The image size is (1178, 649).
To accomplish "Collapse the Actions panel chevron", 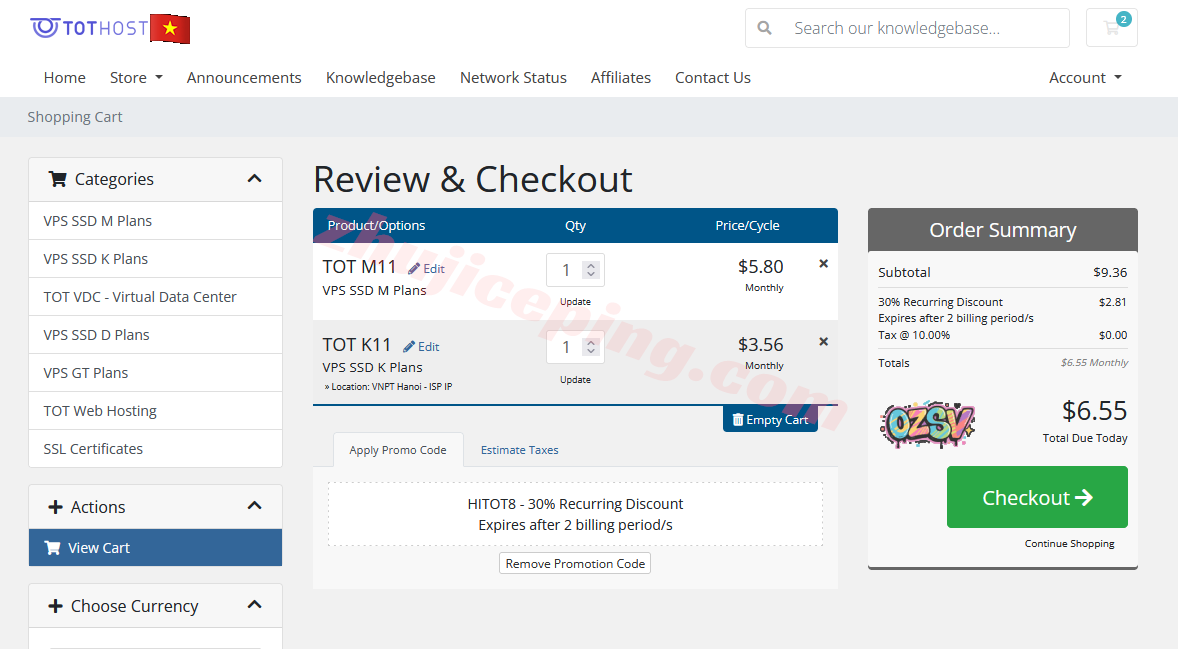I will tap(254, 507).
